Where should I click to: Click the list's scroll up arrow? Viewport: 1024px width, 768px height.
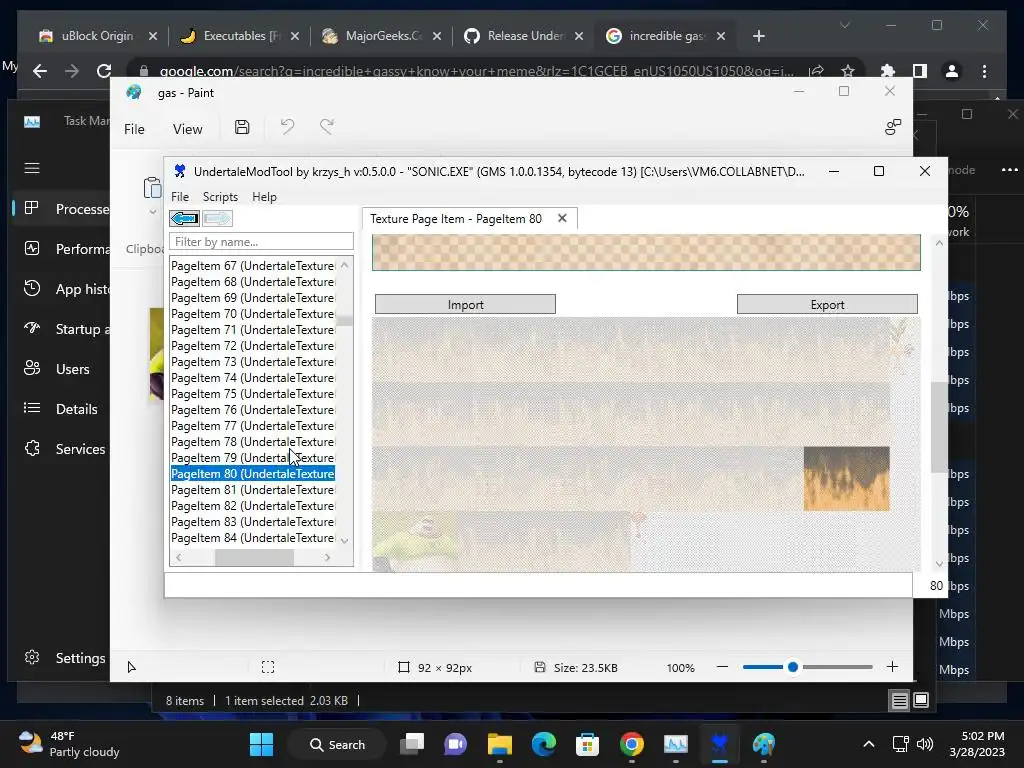[345, 264]
